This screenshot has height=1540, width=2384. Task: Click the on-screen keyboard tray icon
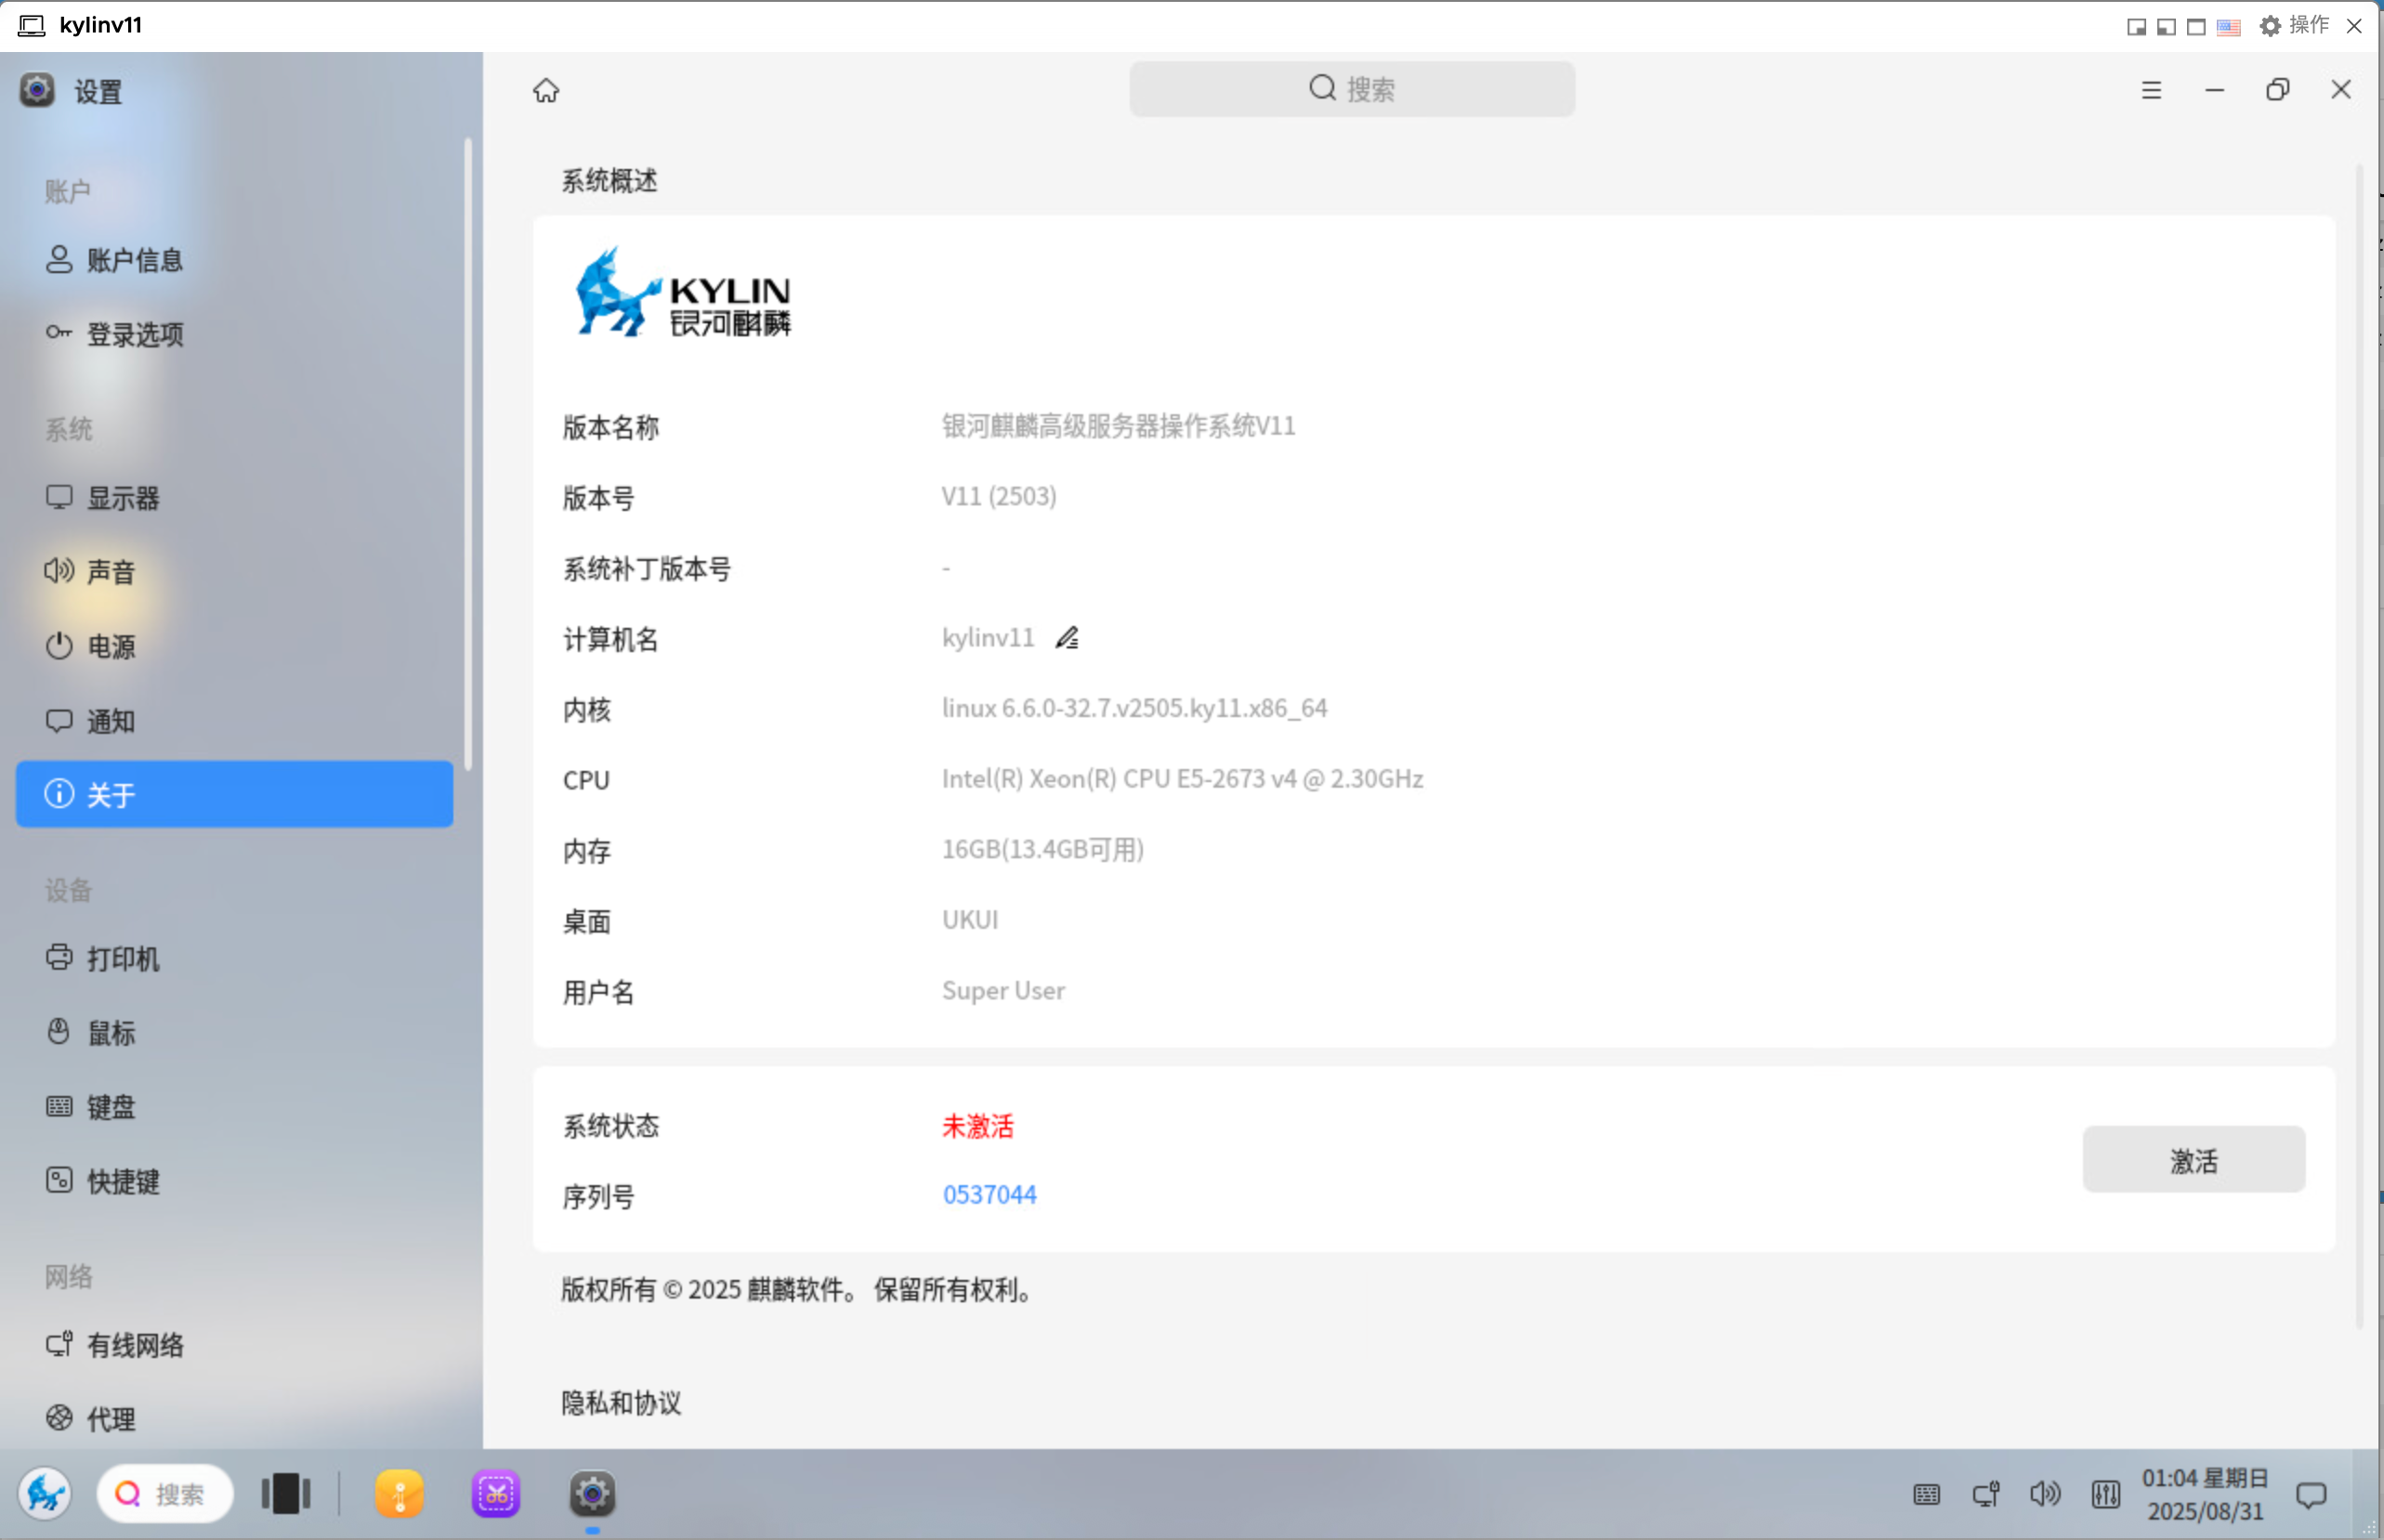coord(1926,1494)
